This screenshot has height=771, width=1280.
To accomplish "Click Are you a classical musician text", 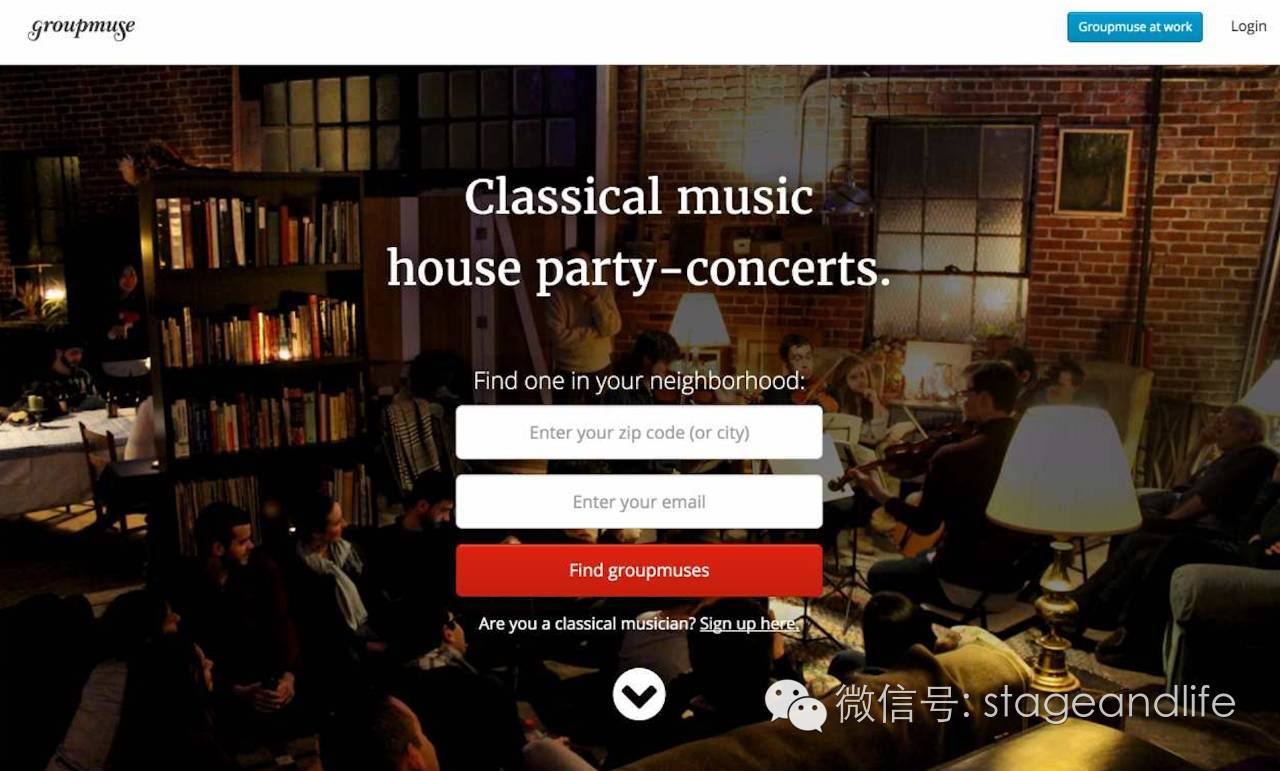I will (x=587, y=623).
